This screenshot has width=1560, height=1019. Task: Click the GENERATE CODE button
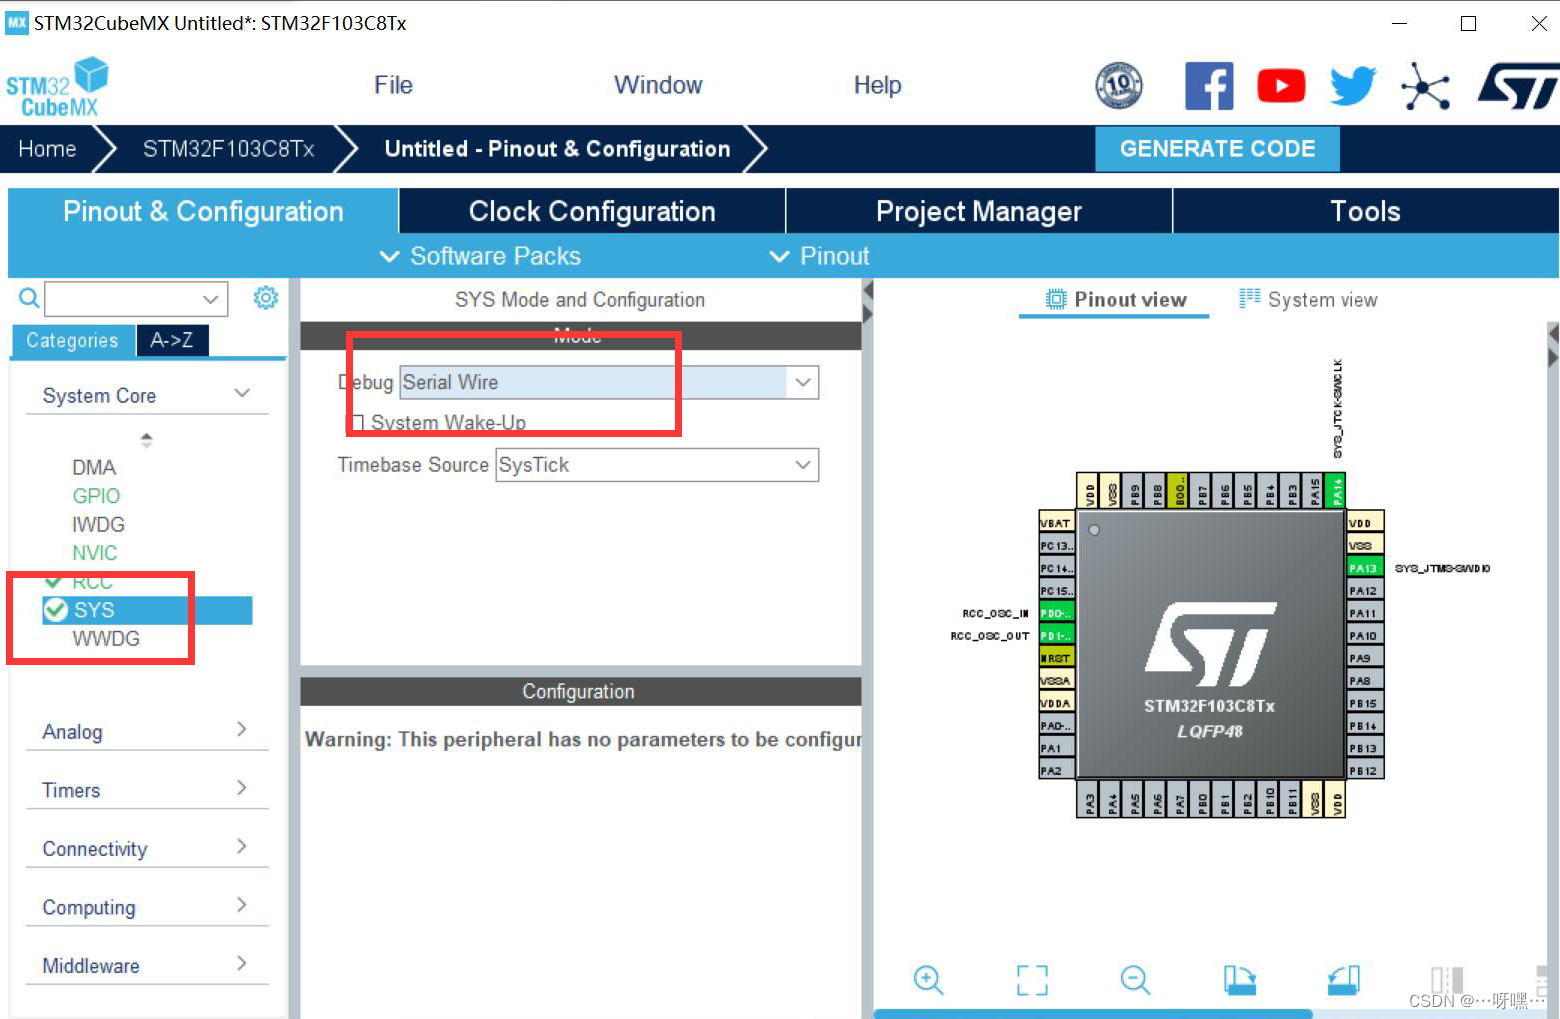(1217, 149)
